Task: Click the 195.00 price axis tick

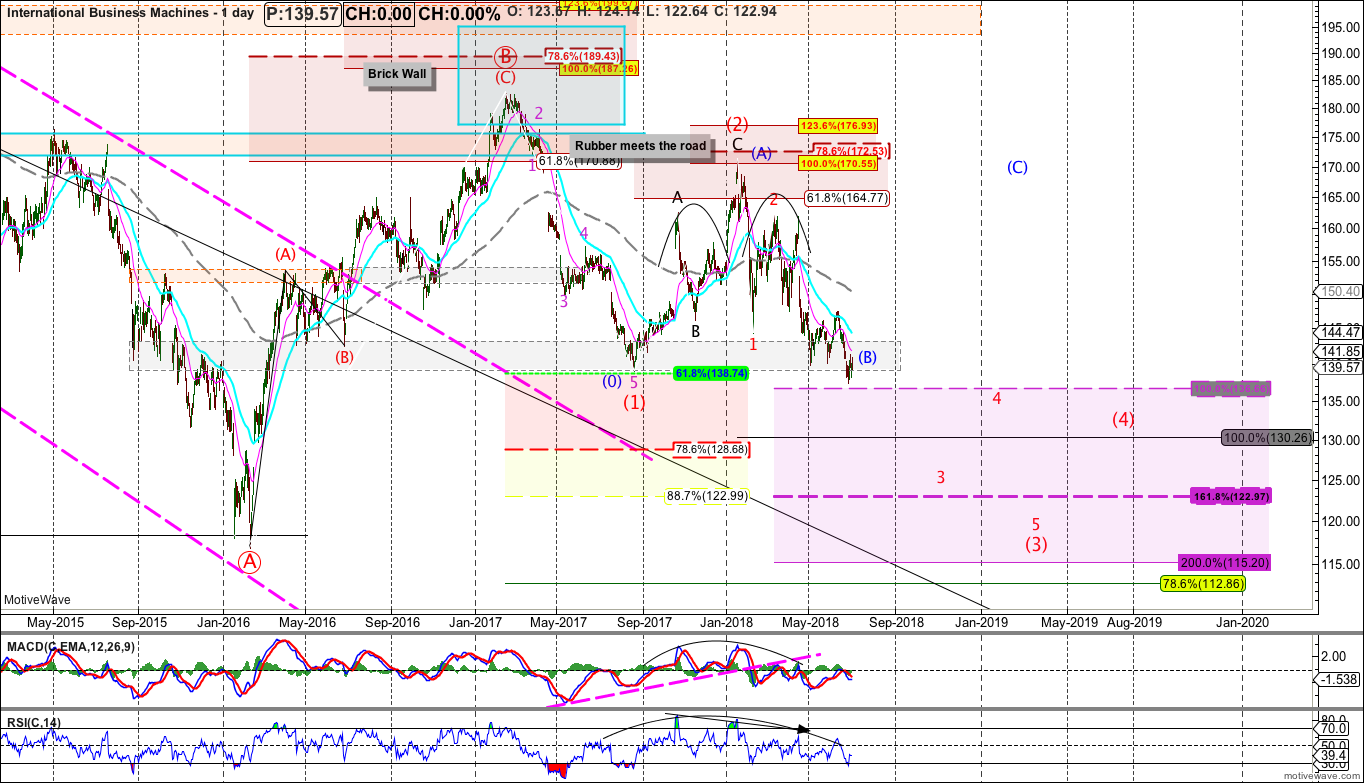Action: coord(1340,29)
